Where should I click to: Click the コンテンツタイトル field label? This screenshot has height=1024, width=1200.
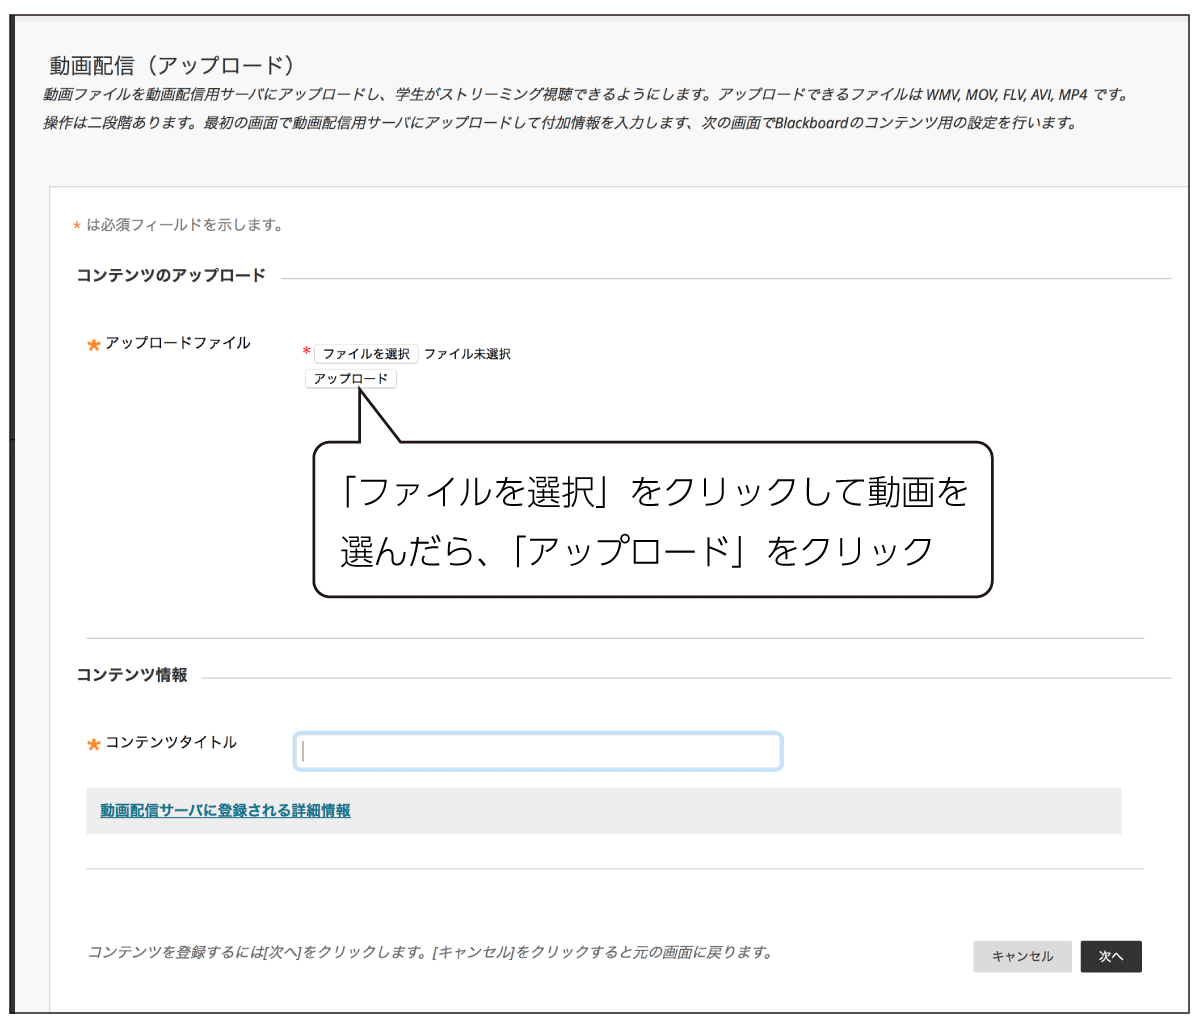click(x=171, y=742)
